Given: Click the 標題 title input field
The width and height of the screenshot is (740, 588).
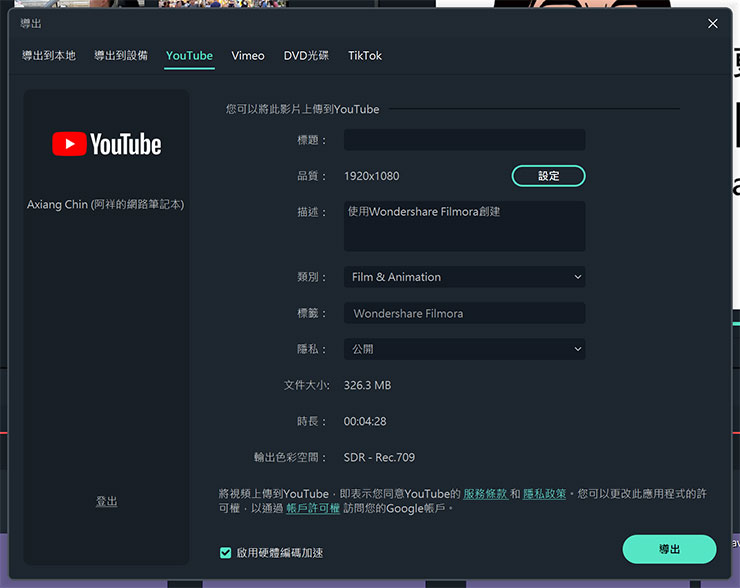Looking at the screenshot, I should tap(464, 140).
